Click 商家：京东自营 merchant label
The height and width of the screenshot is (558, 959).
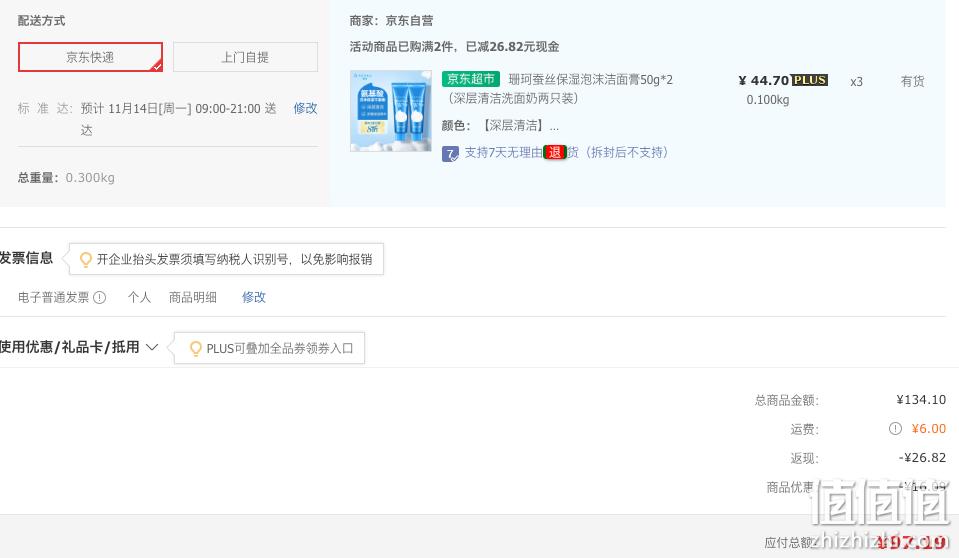(x=391, y=21)
